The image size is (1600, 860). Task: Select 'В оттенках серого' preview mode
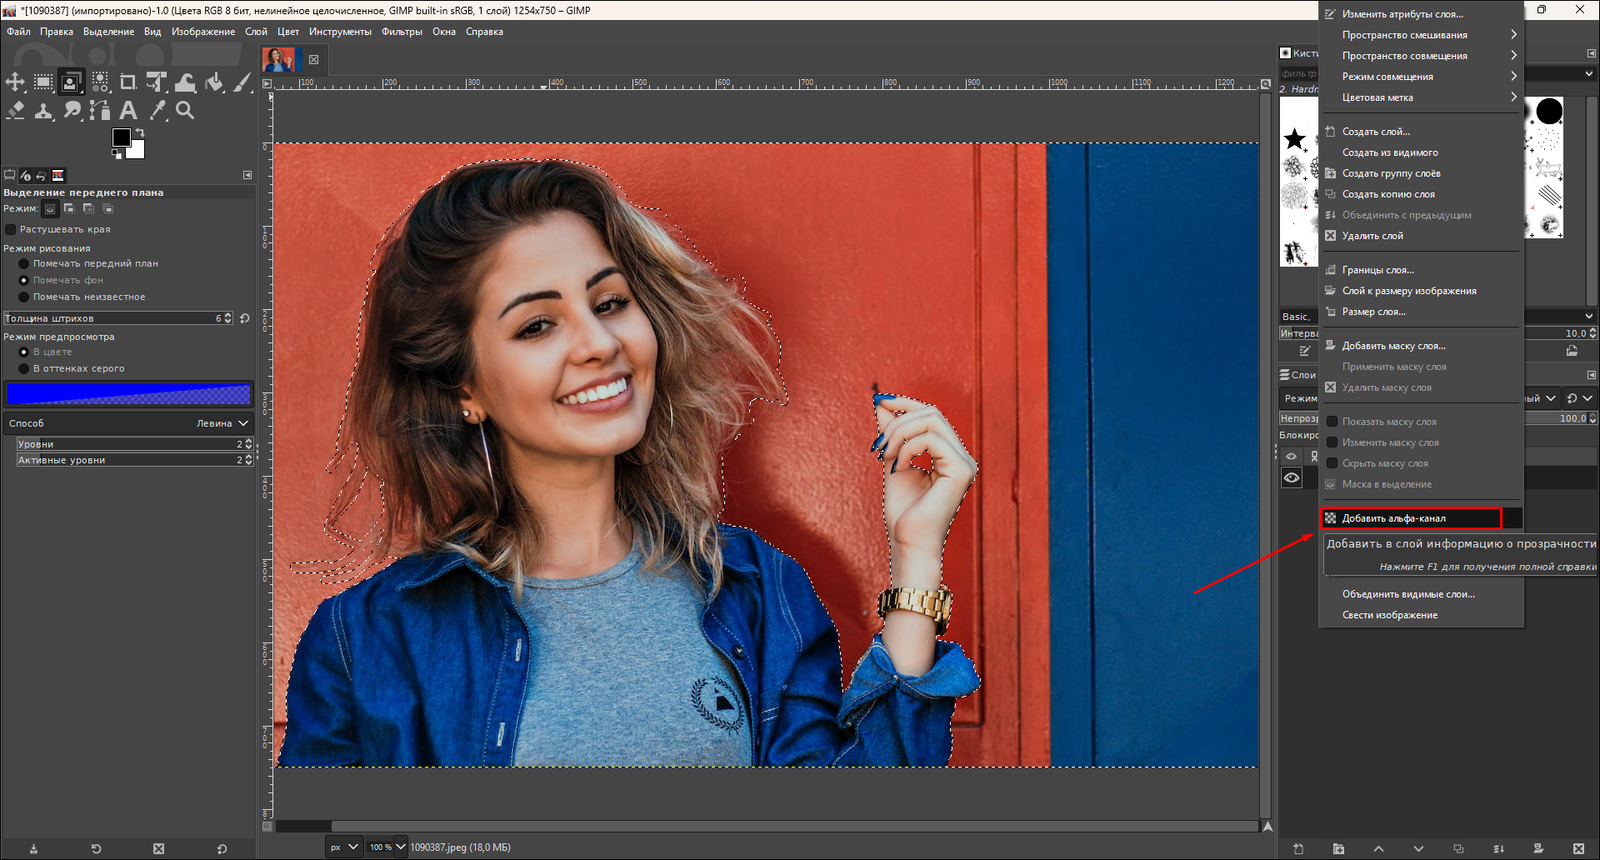tap(24, 369)
